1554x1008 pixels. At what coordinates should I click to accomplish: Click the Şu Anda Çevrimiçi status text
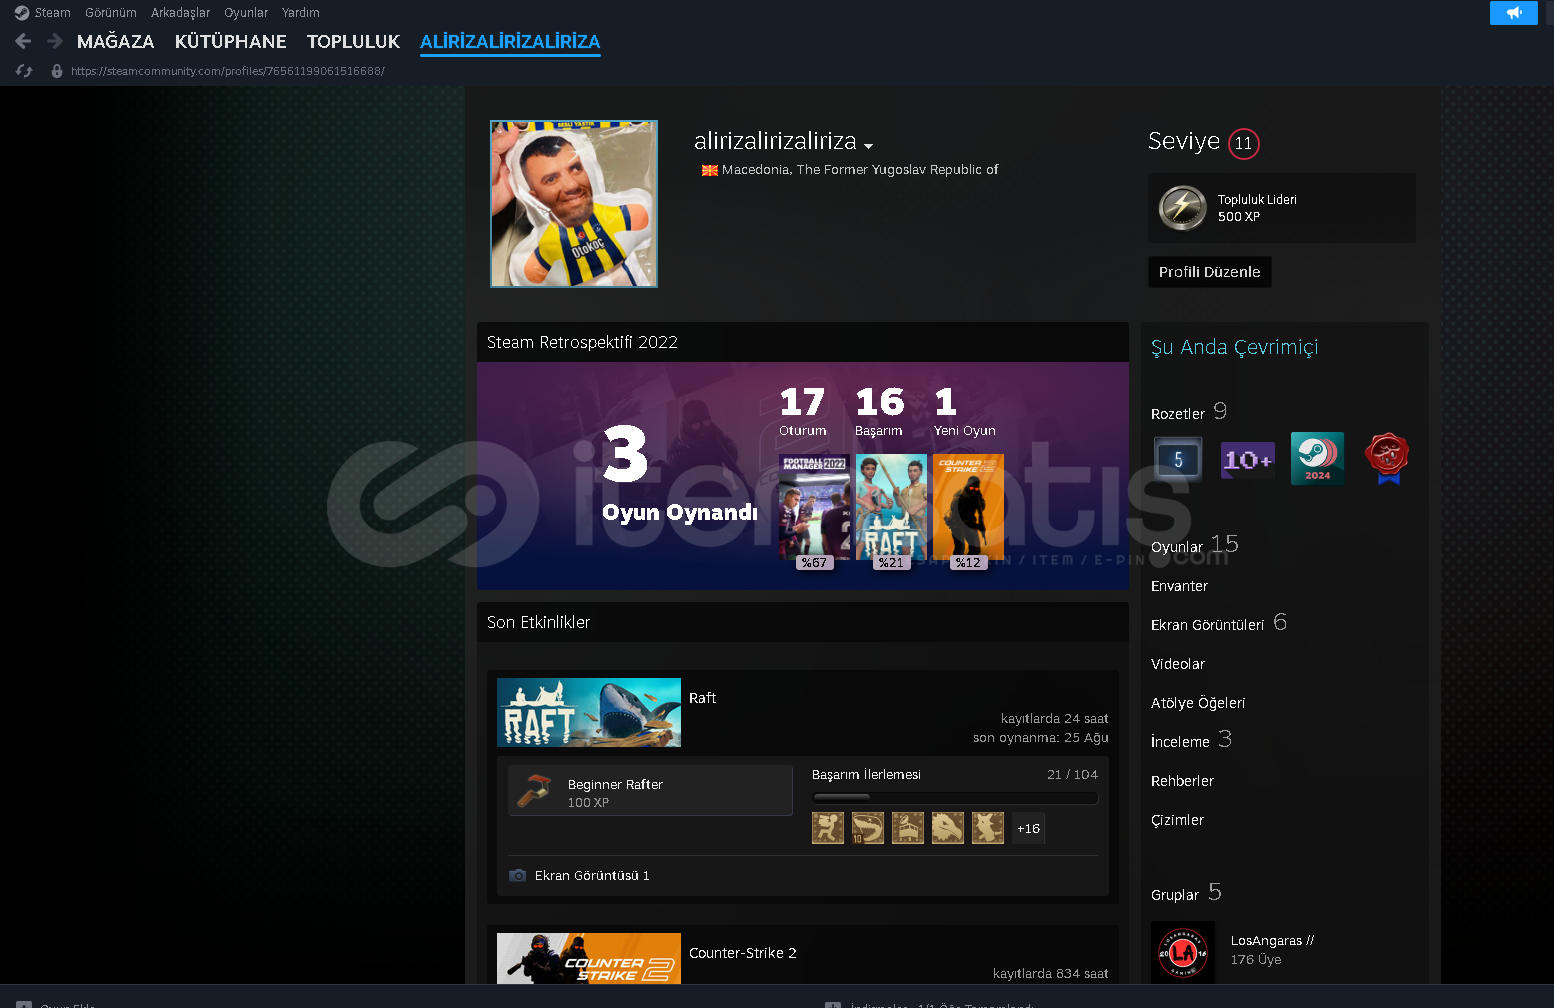[x=1235, y=347]
